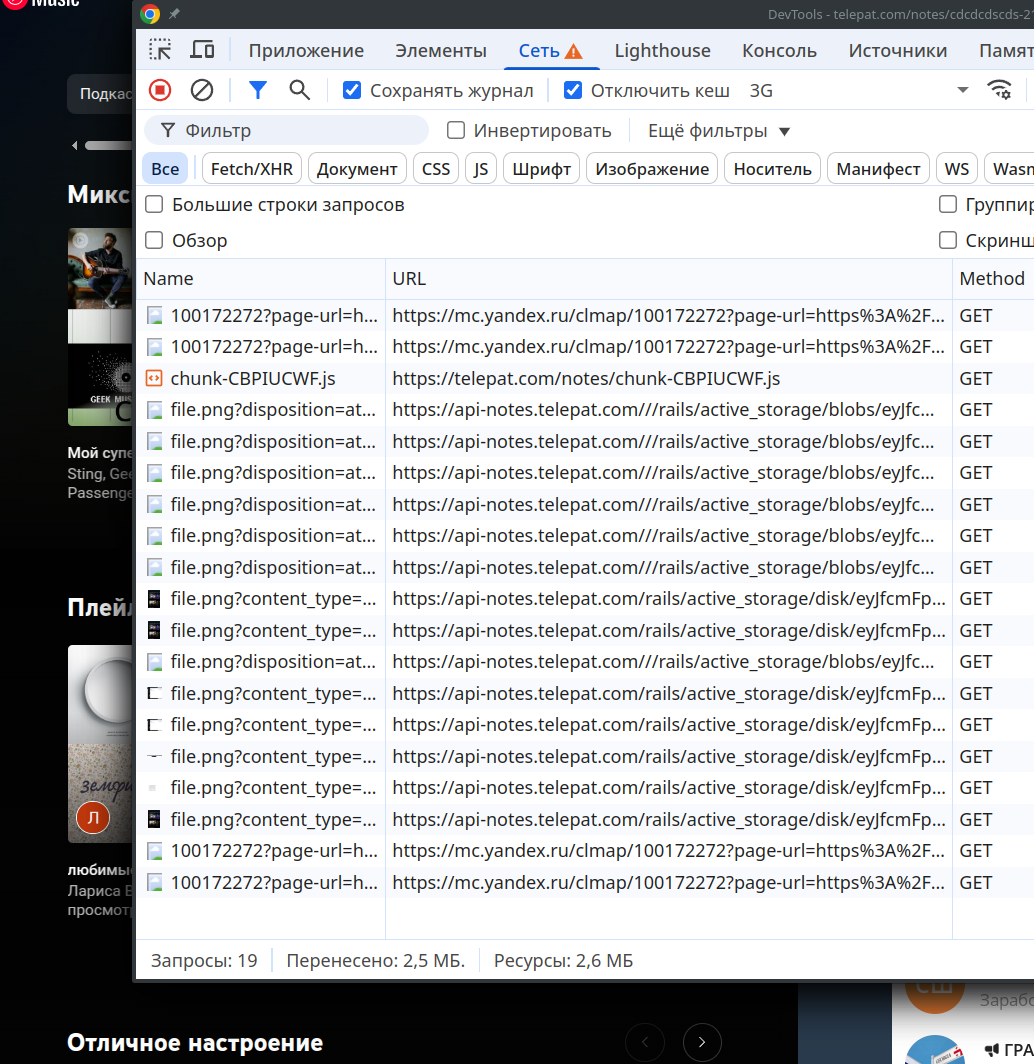Click the Фильтр text field
This screenshot has height=1064, width=1034.
tap(300, 130)
